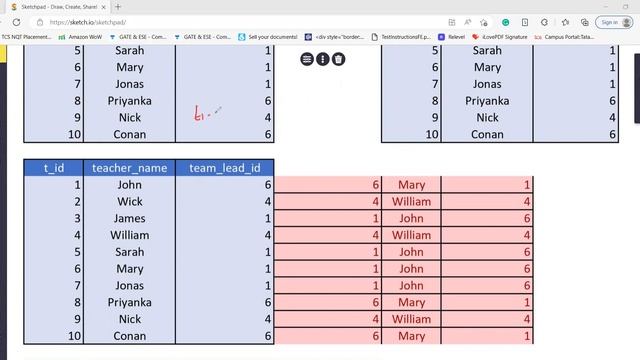Viewport: 640px width, 360px height.
Task: Open the Campus Portal Tata bookmark
Action: (564, 37)
